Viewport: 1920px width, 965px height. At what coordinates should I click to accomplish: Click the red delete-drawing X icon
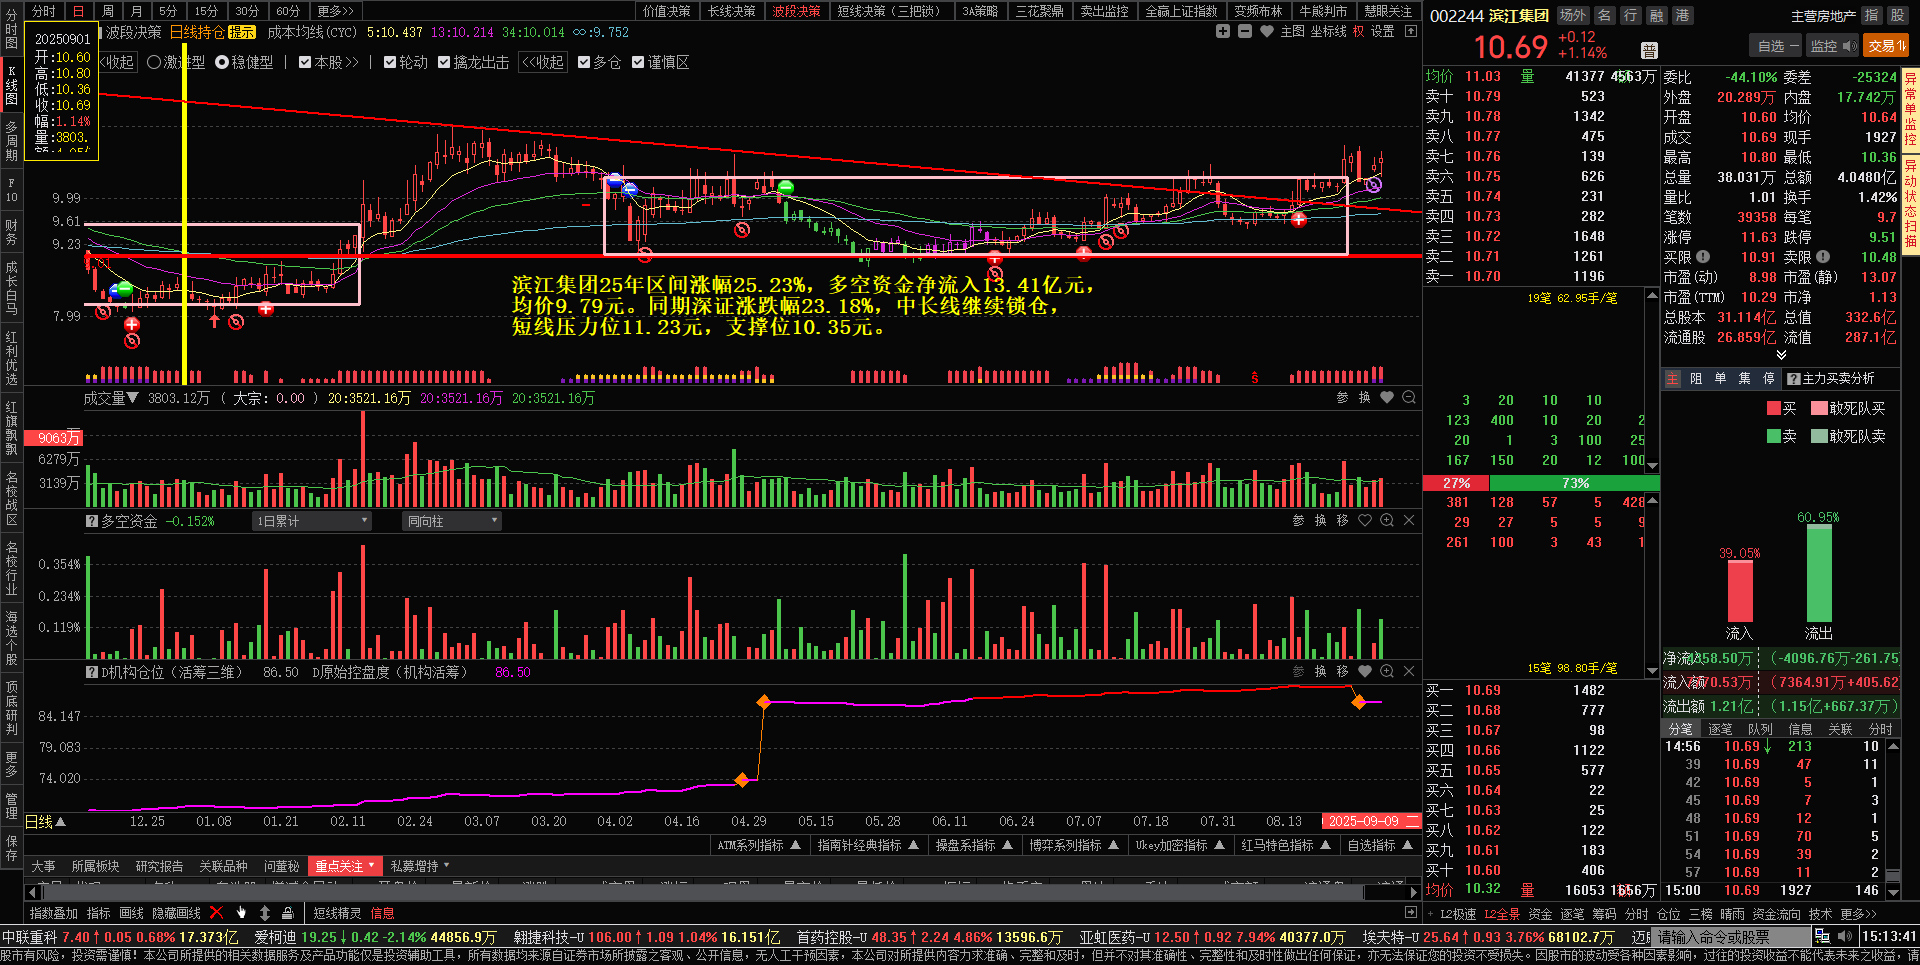tap(216, 913)
